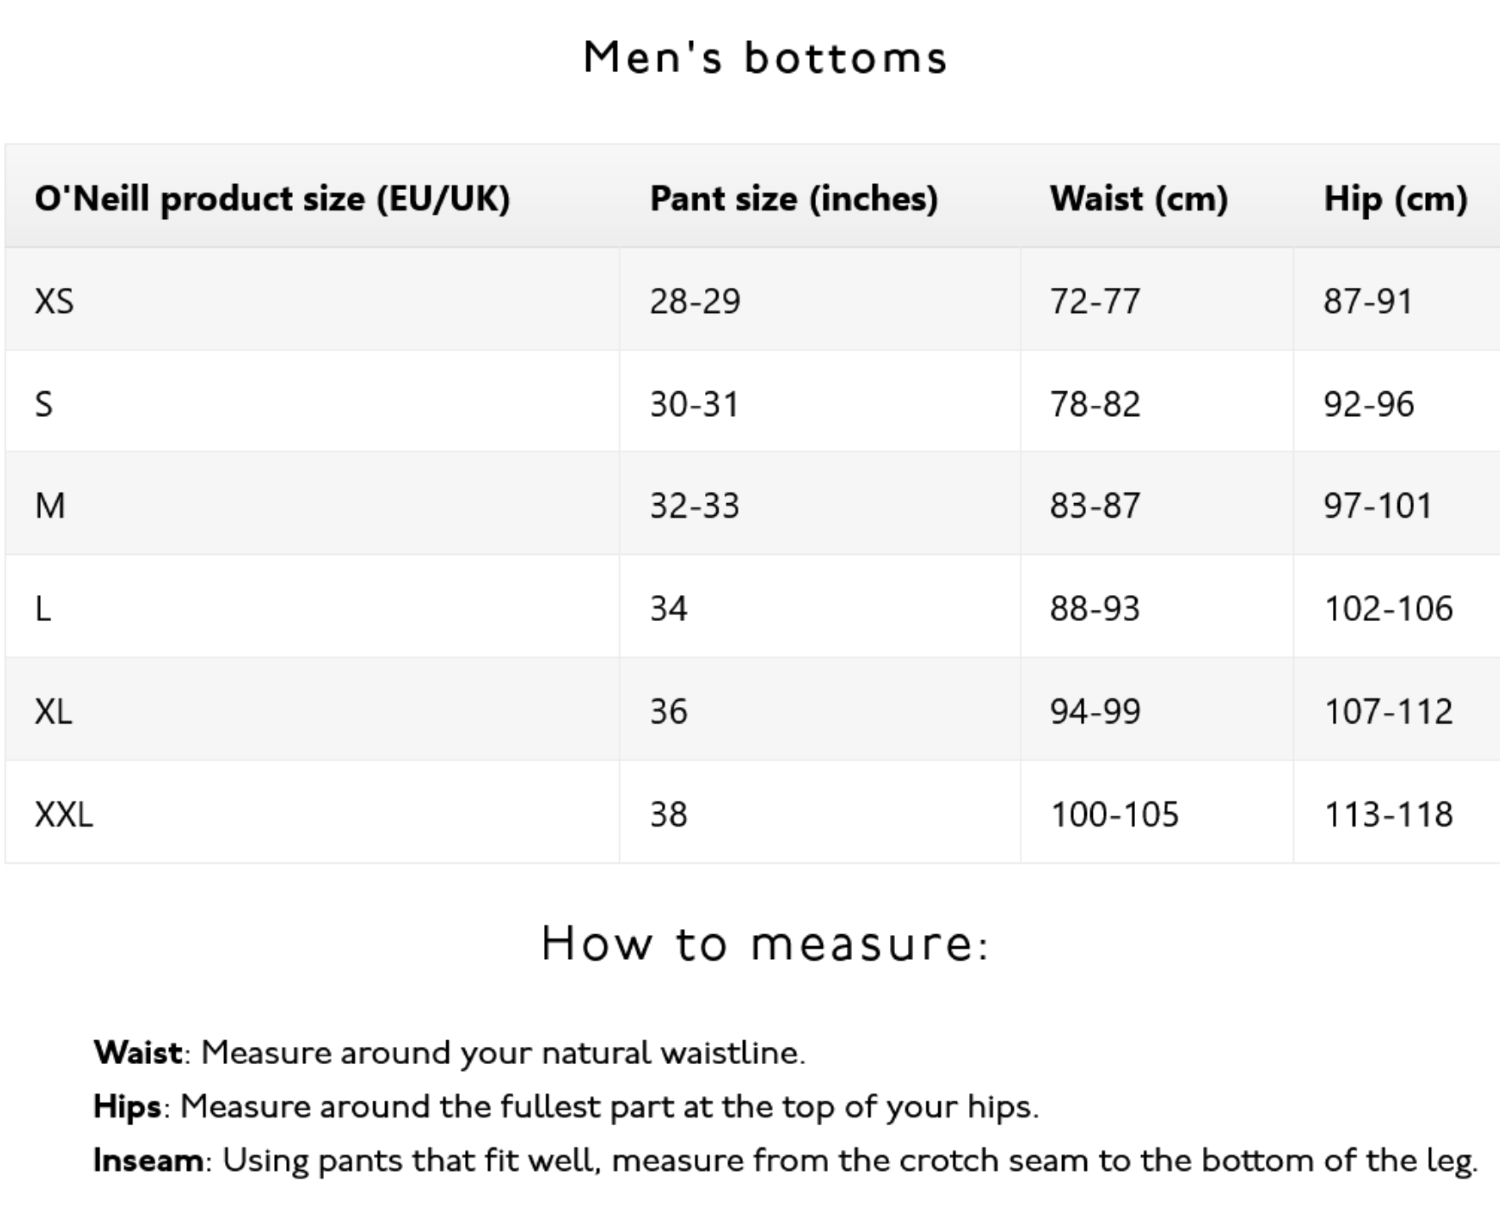The width and height of the screenshot is (1500, 1205).
Task: Select the XL size row label
Action: click(53, 711)
